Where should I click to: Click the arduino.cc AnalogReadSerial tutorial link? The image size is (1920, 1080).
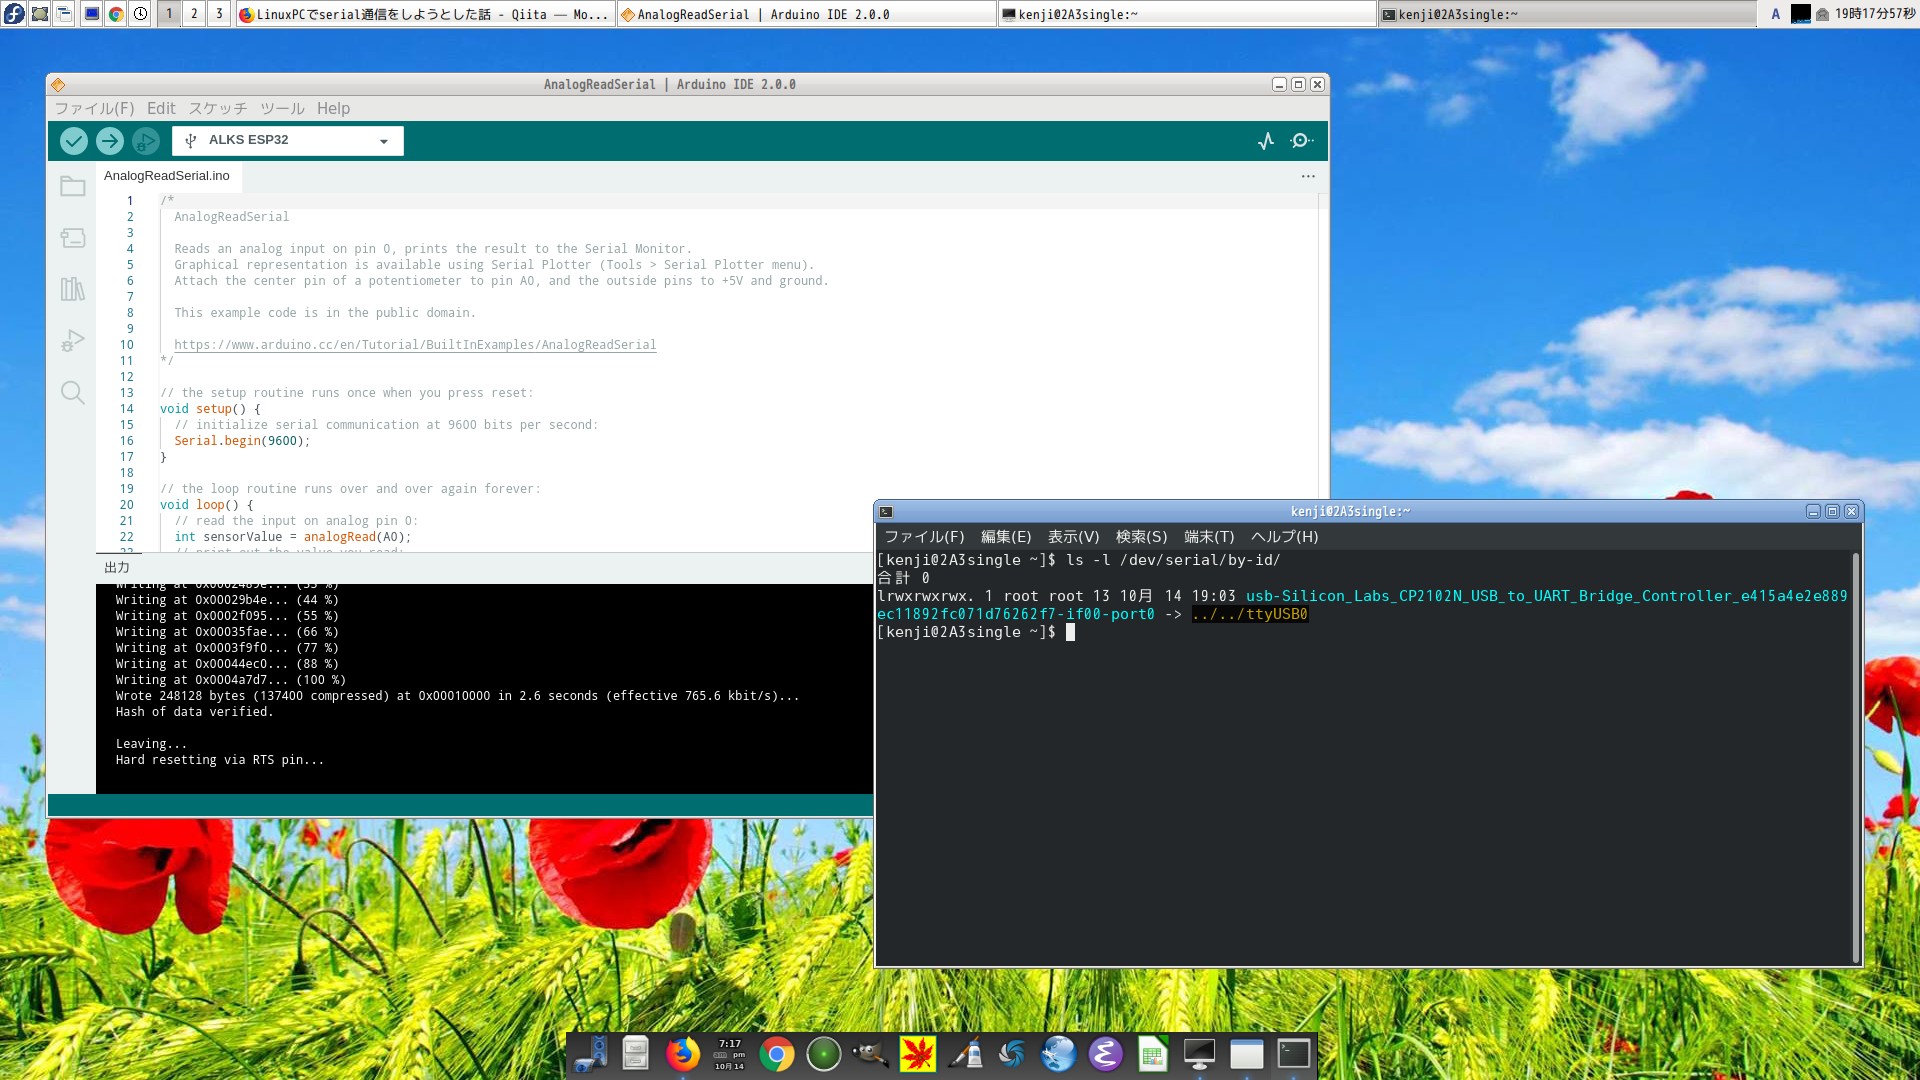(415, 345)
